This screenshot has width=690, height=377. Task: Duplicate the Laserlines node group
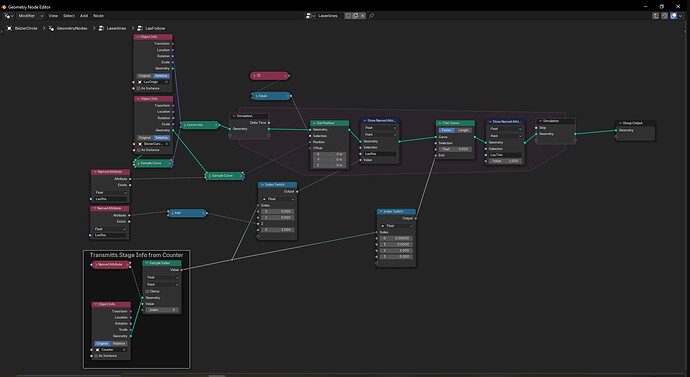[355, 16]
